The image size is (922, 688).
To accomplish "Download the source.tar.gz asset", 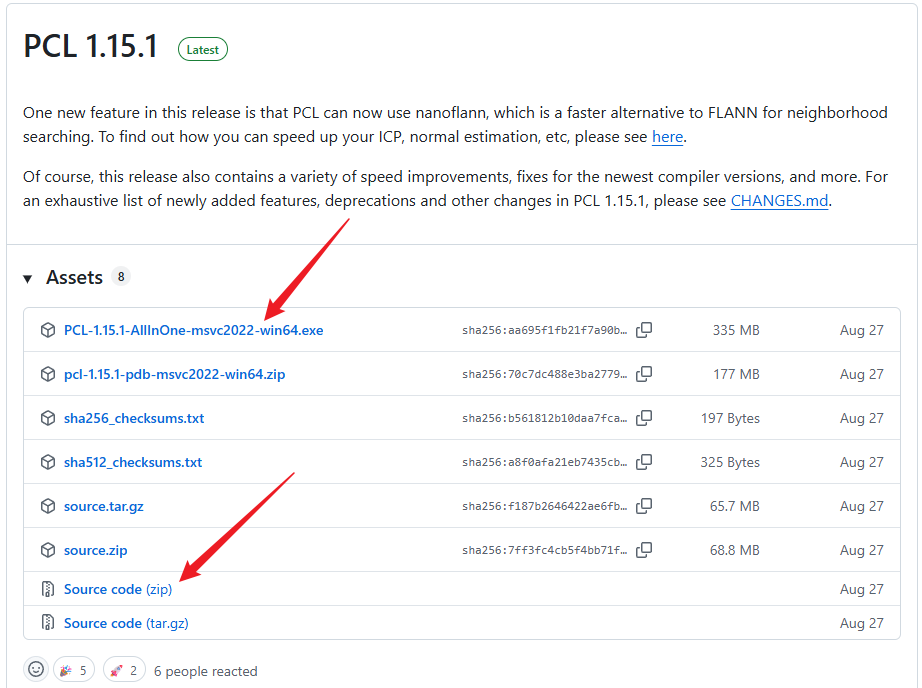I will (103, 506).
